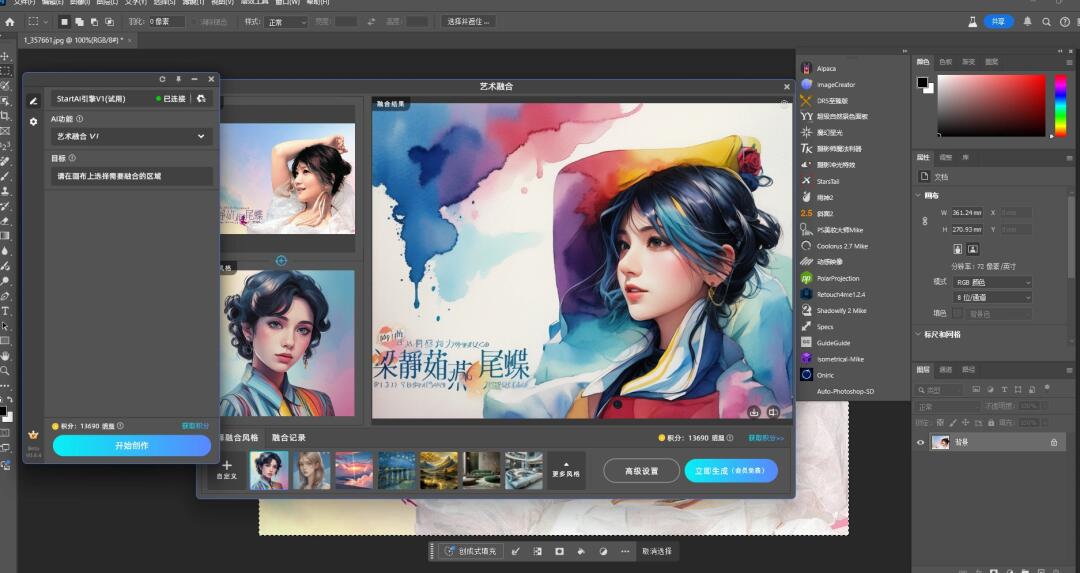
Task: Click the info icon beside AI功能
Action: click(x=80, y=118)
